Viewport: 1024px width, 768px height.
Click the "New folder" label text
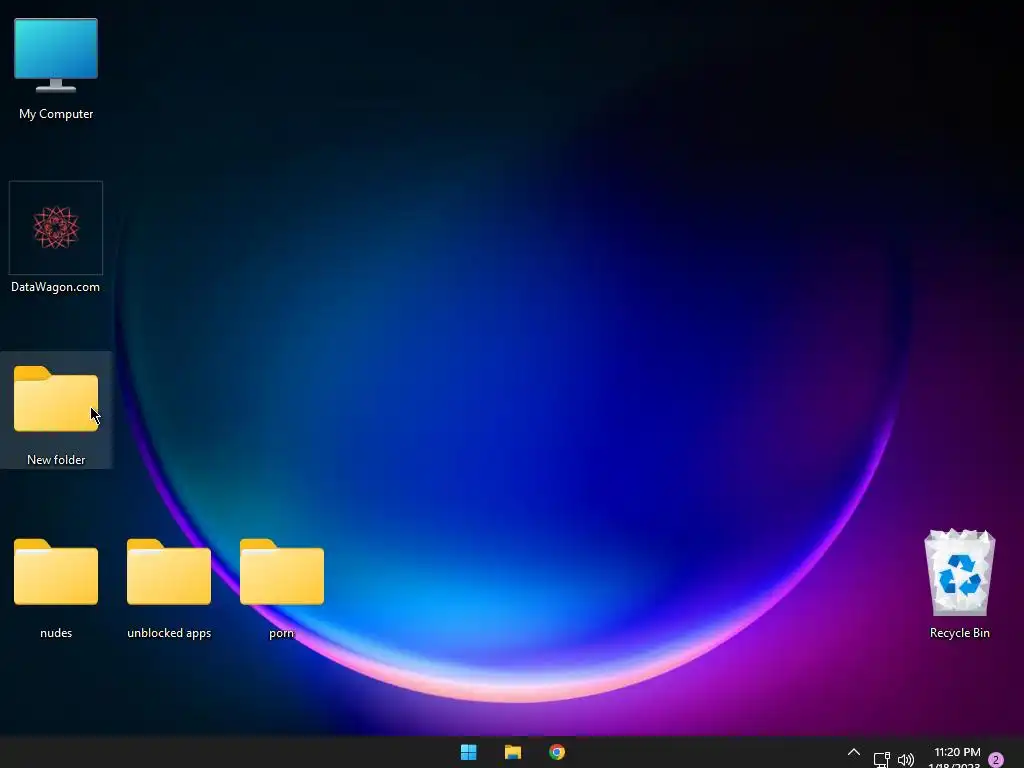[56, 460]
